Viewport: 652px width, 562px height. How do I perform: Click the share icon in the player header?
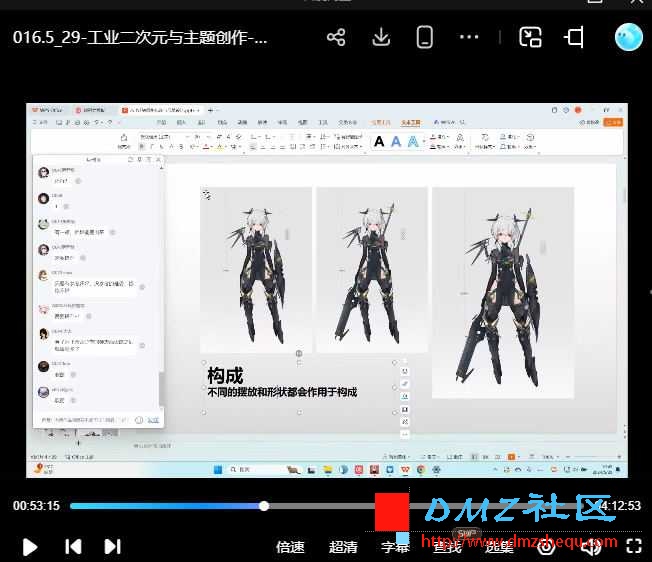pos(336,37)
